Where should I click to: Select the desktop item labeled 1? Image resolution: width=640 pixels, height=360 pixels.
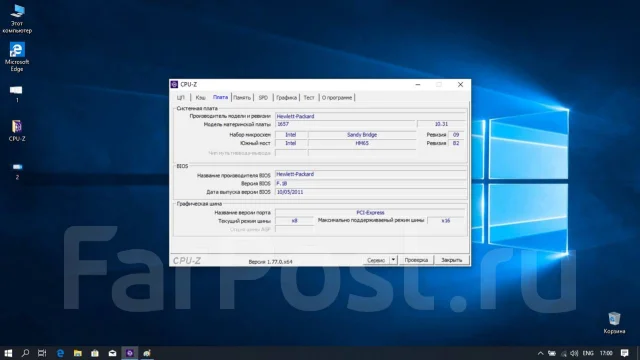pyautogui.click(x=16, y=93)
